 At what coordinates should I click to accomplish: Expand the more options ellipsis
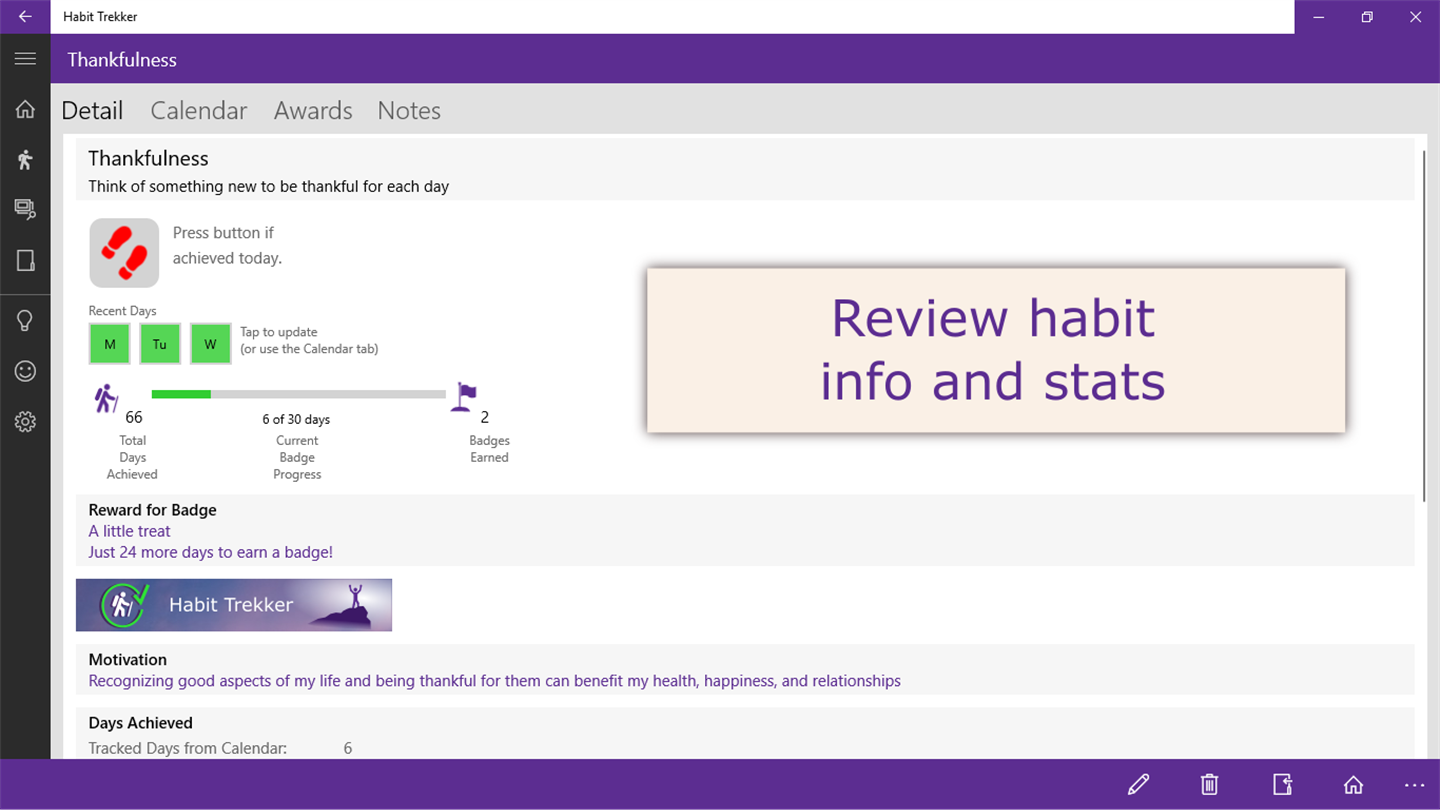point(1414,785)
